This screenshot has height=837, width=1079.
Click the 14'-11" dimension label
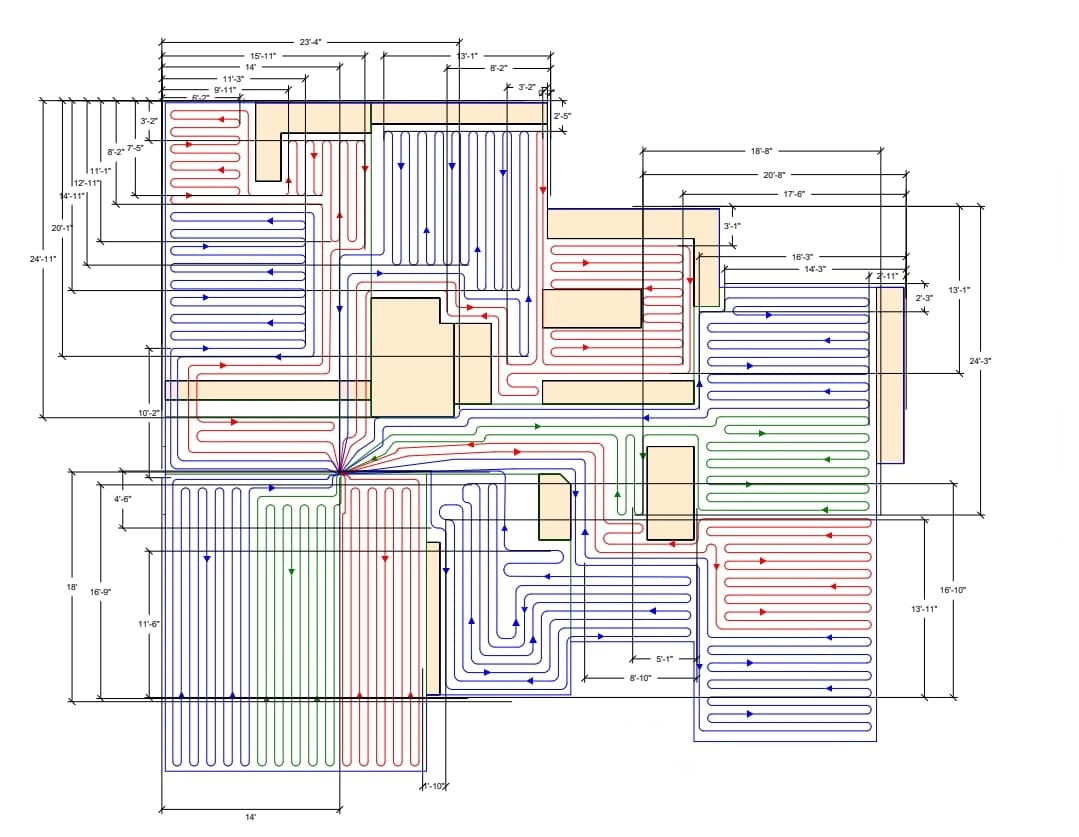click(x=72, y=196)
